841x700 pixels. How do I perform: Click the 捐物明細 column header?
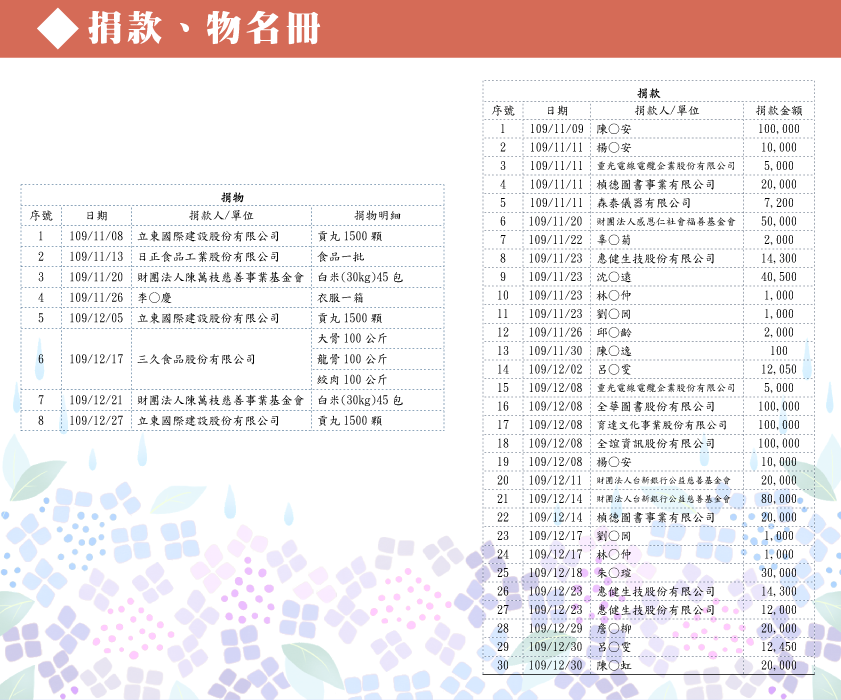377,215
